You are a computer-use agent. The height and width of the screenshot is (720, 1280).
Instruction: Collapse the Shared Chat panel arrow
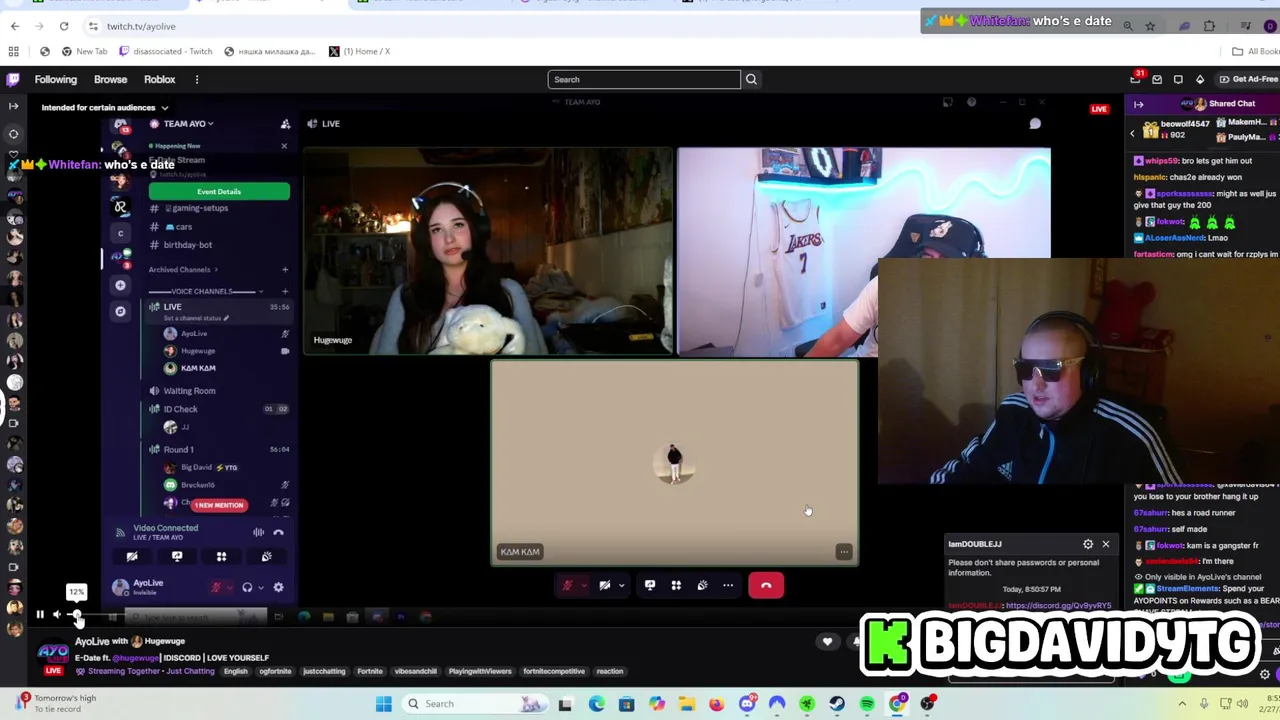(x=1138, y=104)
